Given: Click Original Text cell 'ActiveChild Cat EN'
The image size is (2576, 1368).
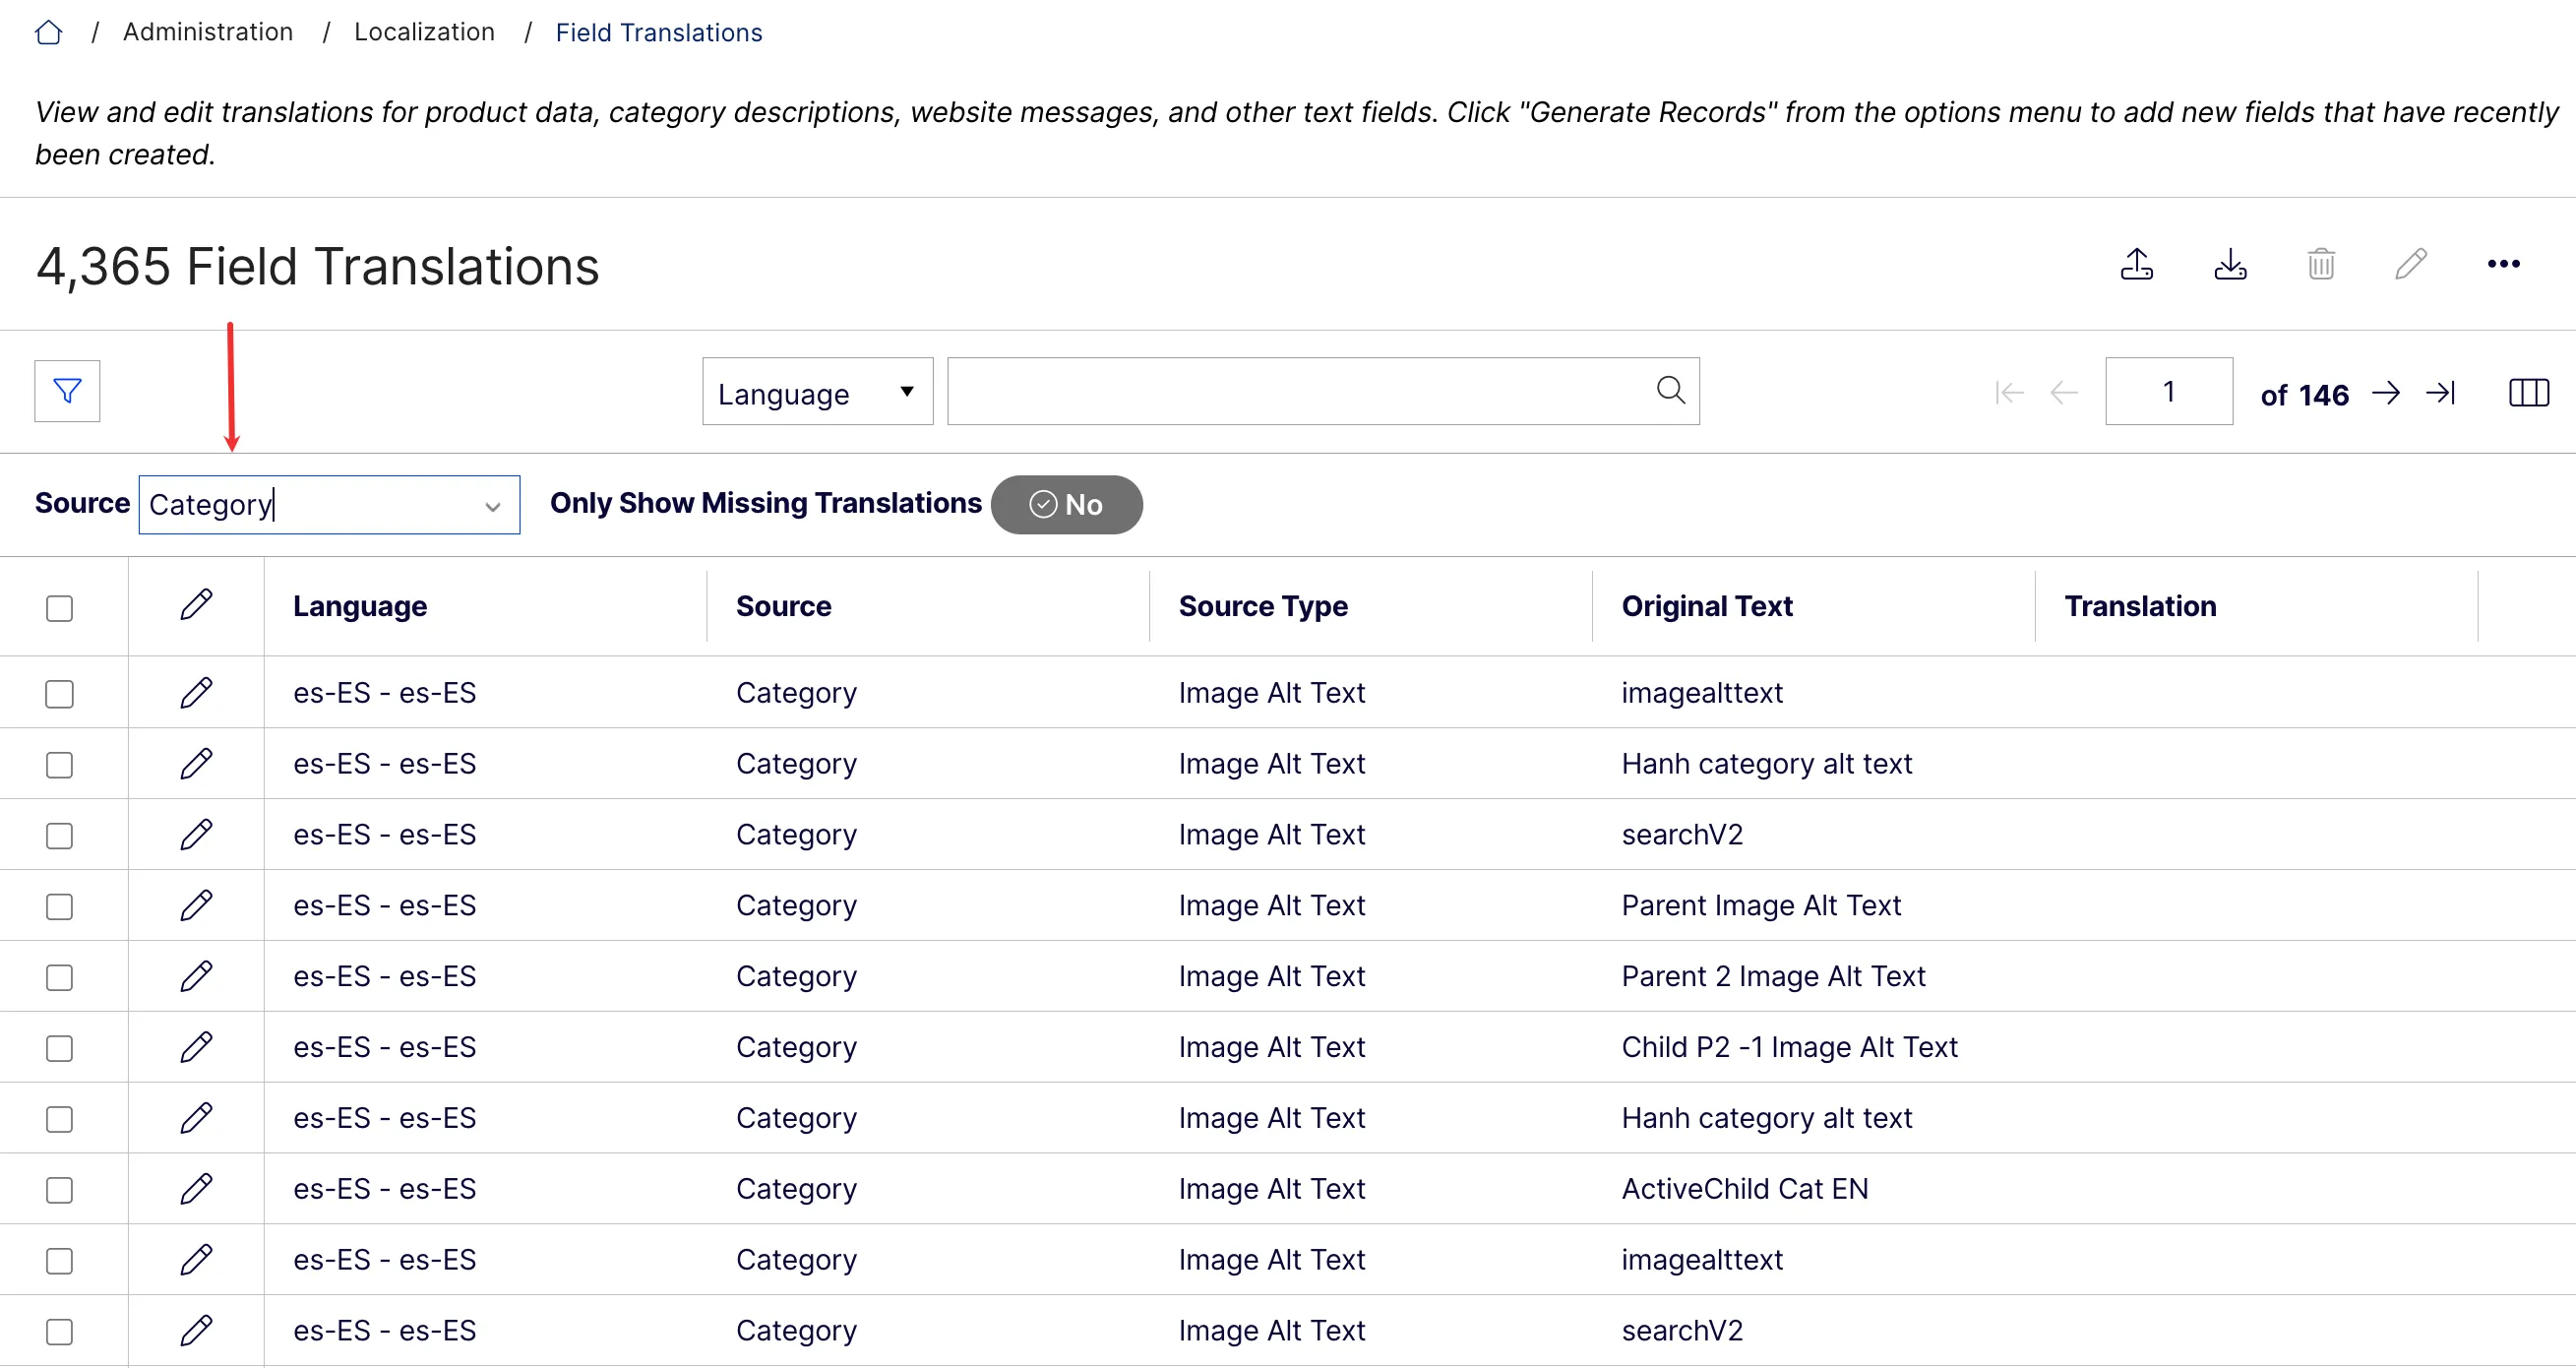Looking at the screenshot, I should tap(1745, 1189).
